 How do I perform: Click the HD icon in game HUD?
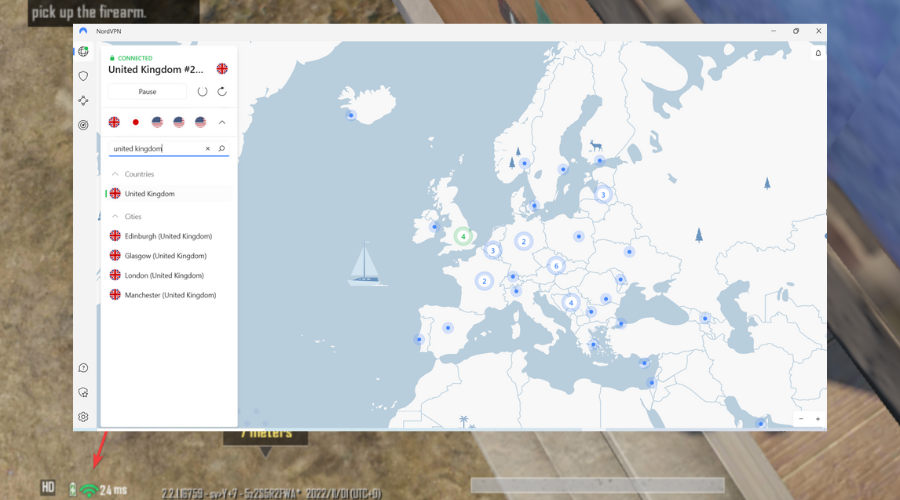[x=48, y=488]
